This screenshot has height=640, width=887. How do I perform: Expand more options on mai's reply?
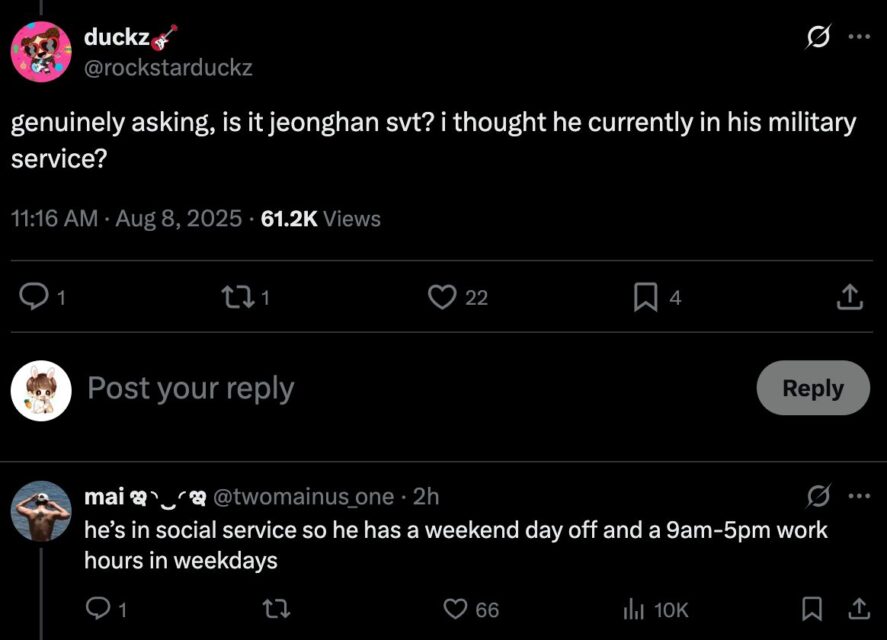pos(858,496)
